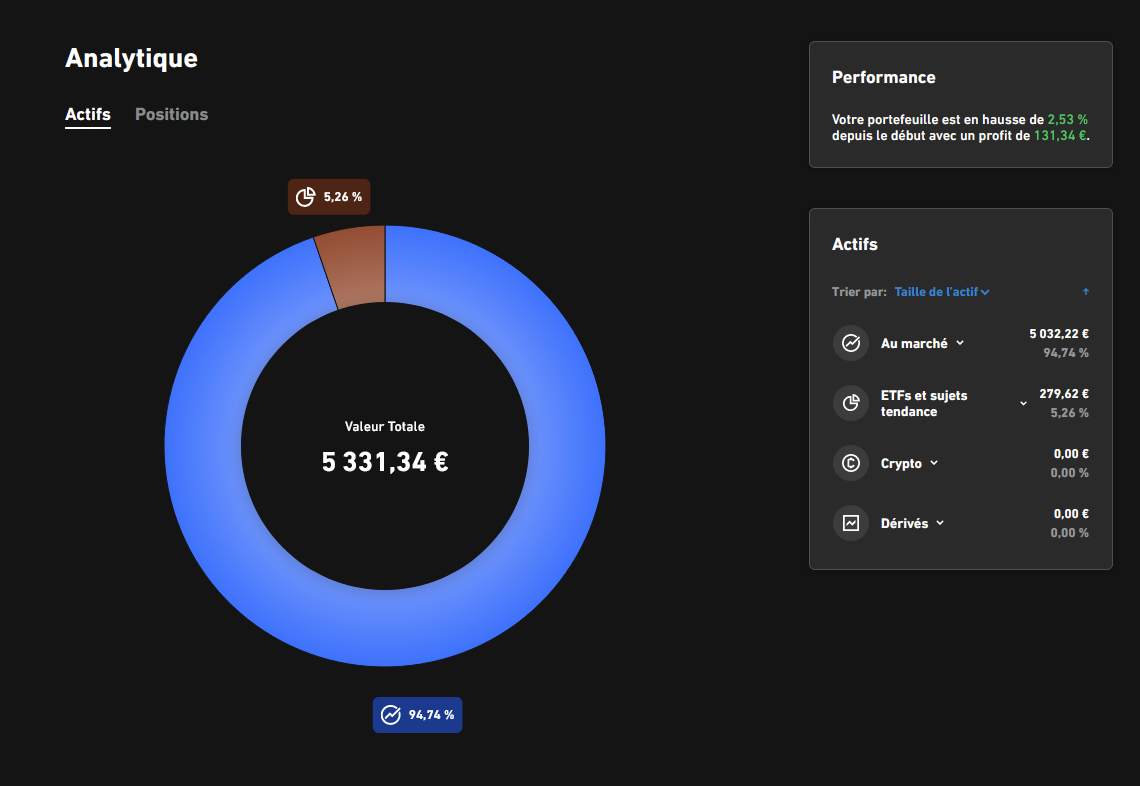Screen dimensions: 1140x786
Task: Click the Dérivés graph icon
Action: pyautogui.click(x=851, y=523)
